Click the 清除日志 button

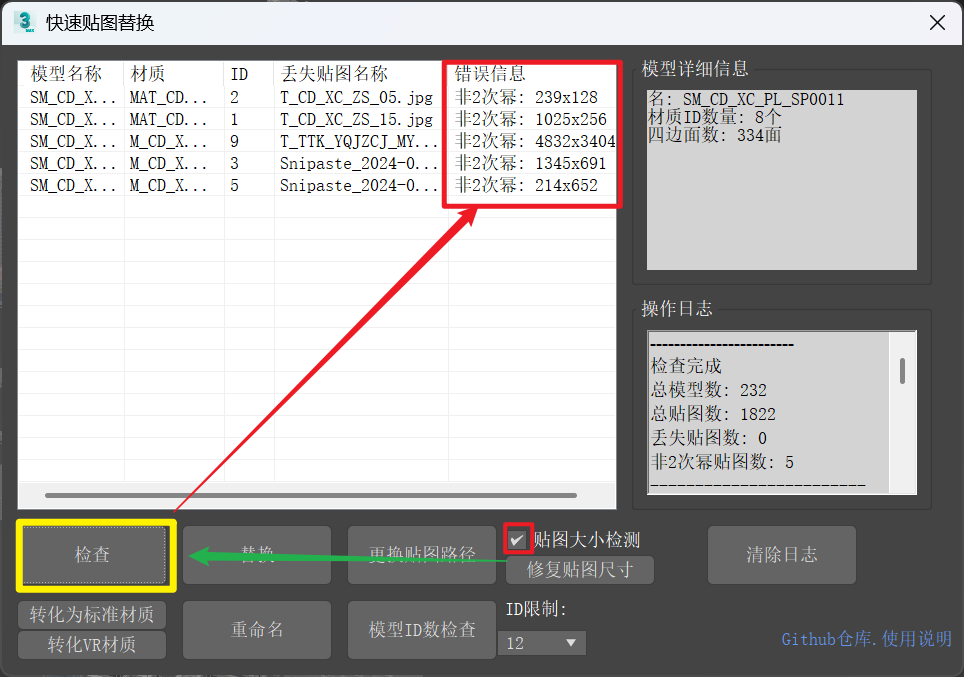(x=781, y=554)
